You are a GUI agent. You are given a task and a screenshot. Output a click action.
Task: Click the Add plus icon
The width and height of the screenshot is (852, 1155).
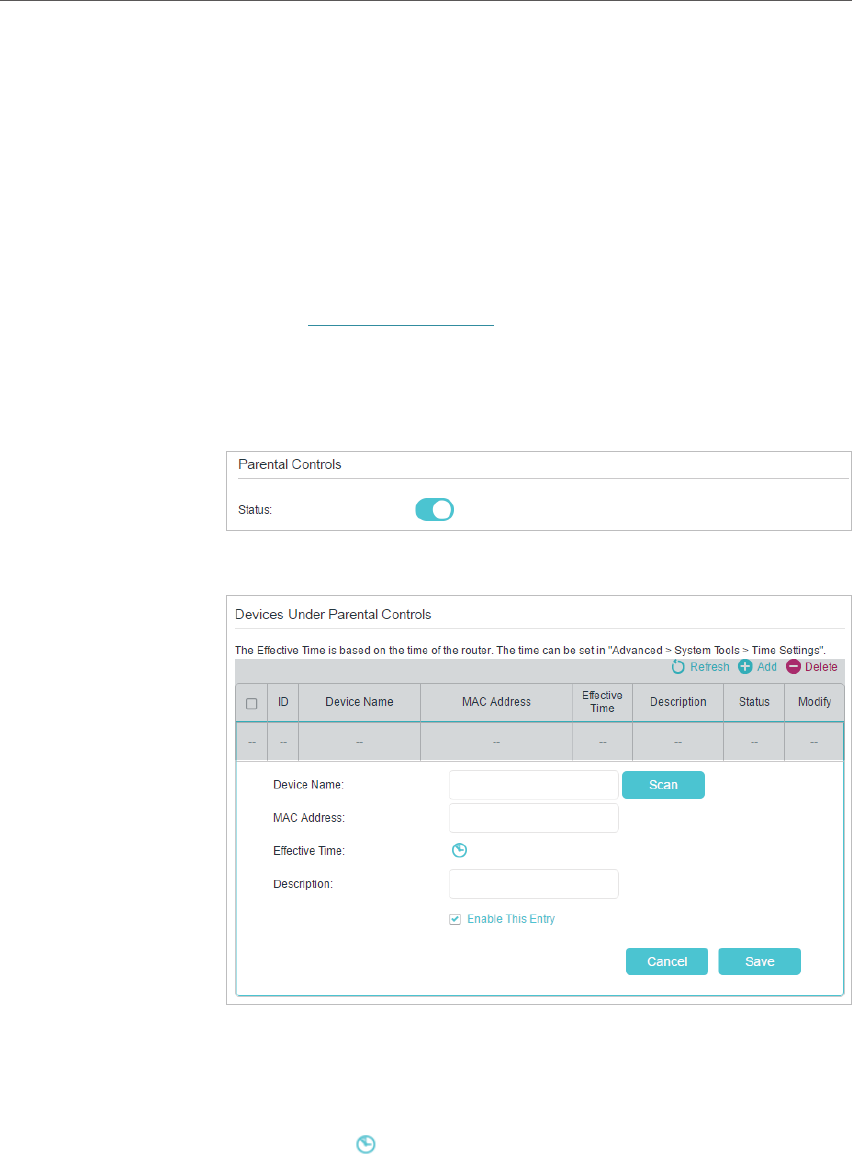pos(745,667)
